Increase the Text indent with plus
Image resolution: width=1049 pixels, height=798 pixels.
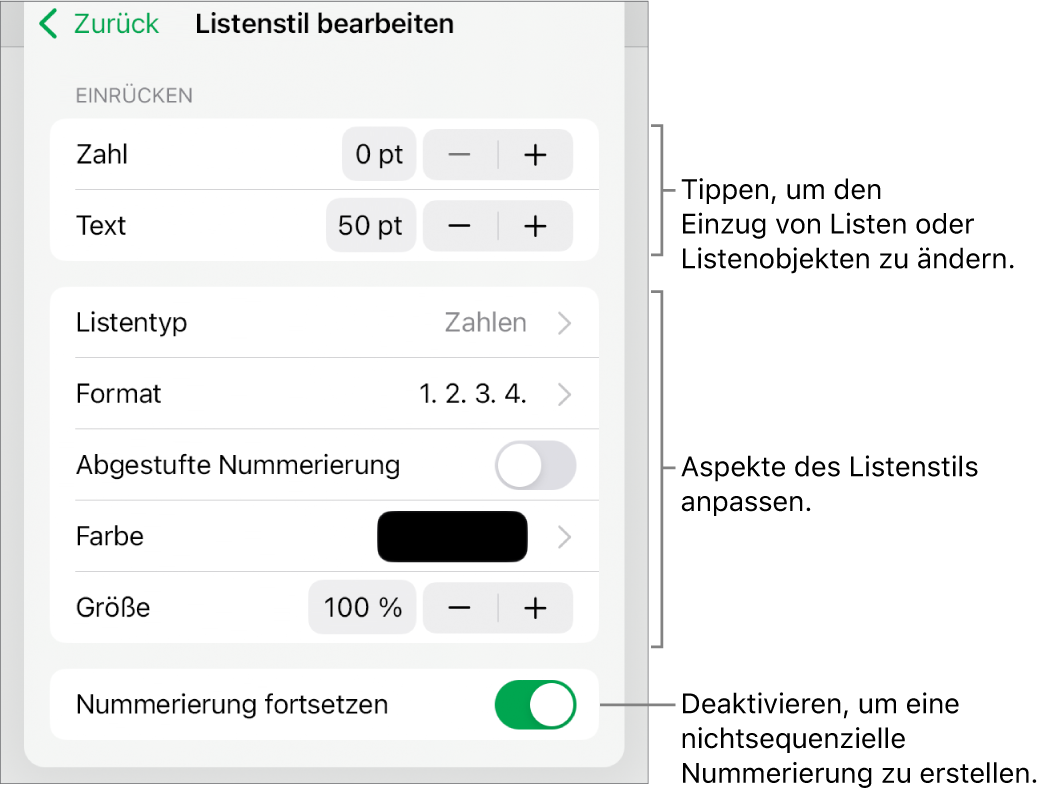pos(536,226)
